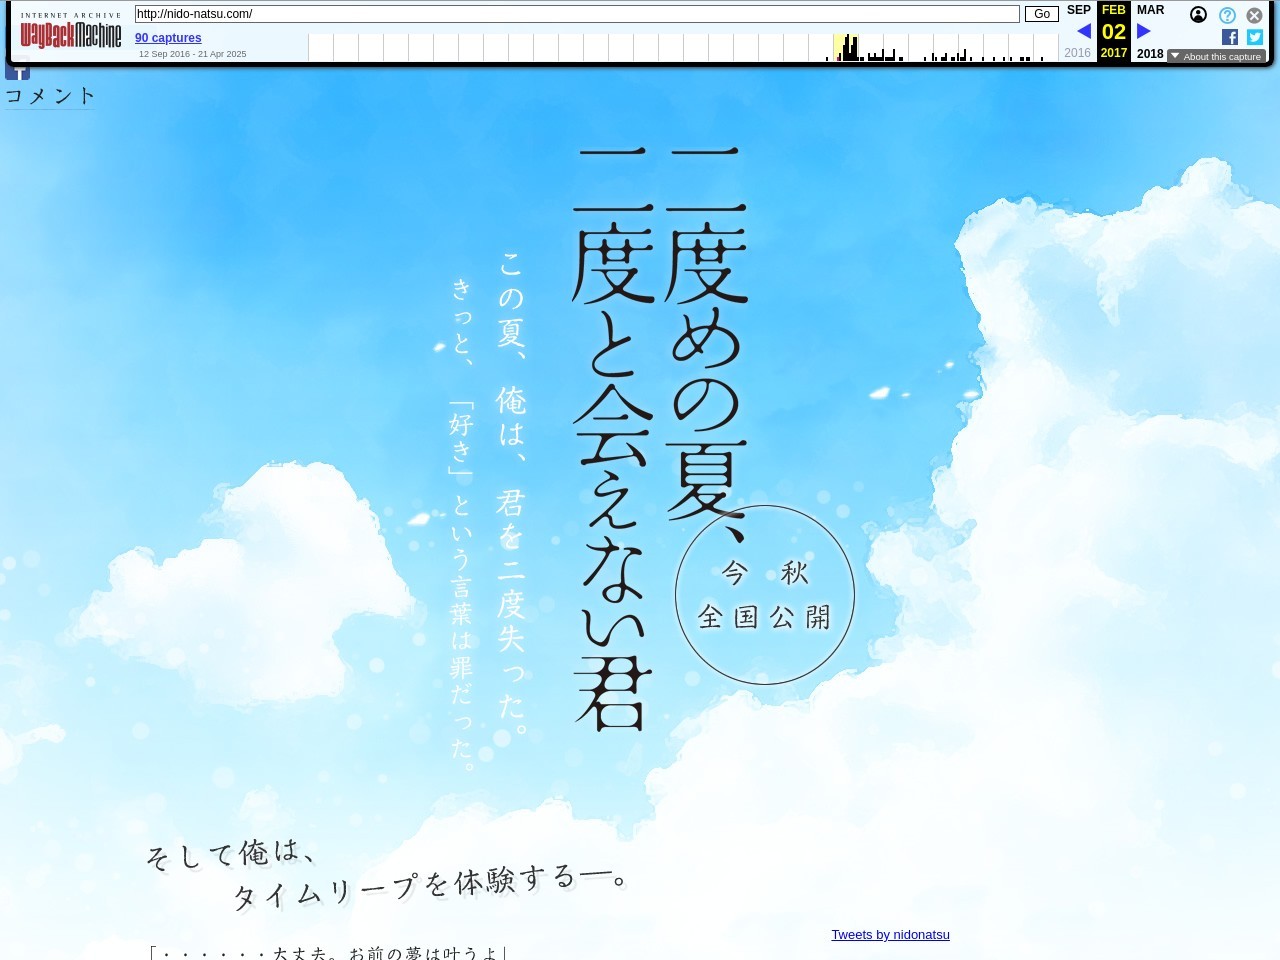
Task: Share this capture on Twitter via the toolbar icon
Action: coord(1255,37)
